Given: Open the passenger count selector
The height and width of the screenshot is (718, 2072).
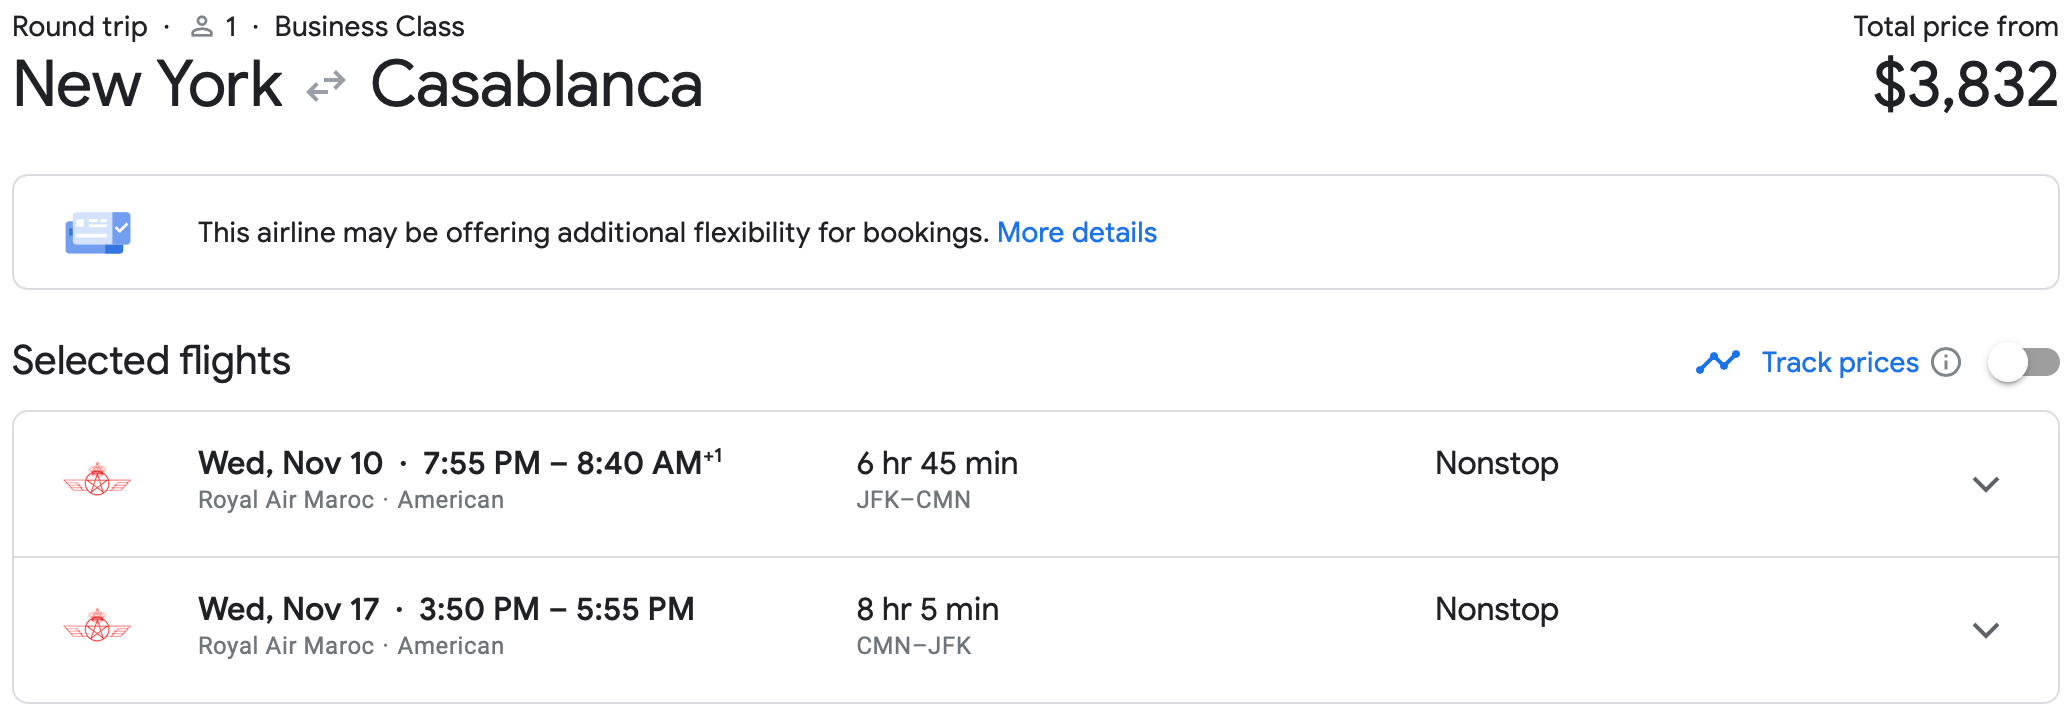Looking at the screenshot, I should coord(216,26).
